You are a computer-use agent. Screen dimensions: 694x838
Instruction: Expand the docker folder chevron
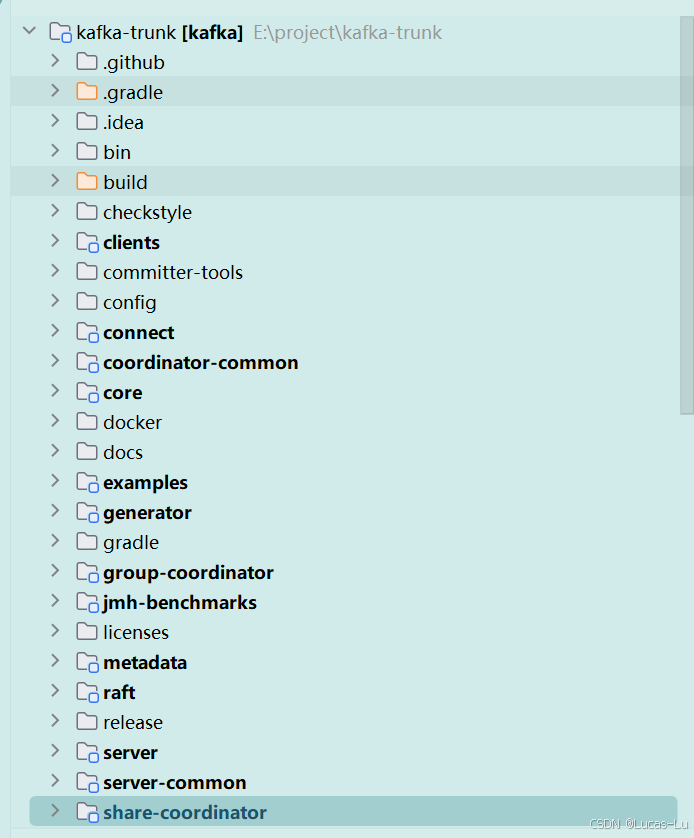55,421
